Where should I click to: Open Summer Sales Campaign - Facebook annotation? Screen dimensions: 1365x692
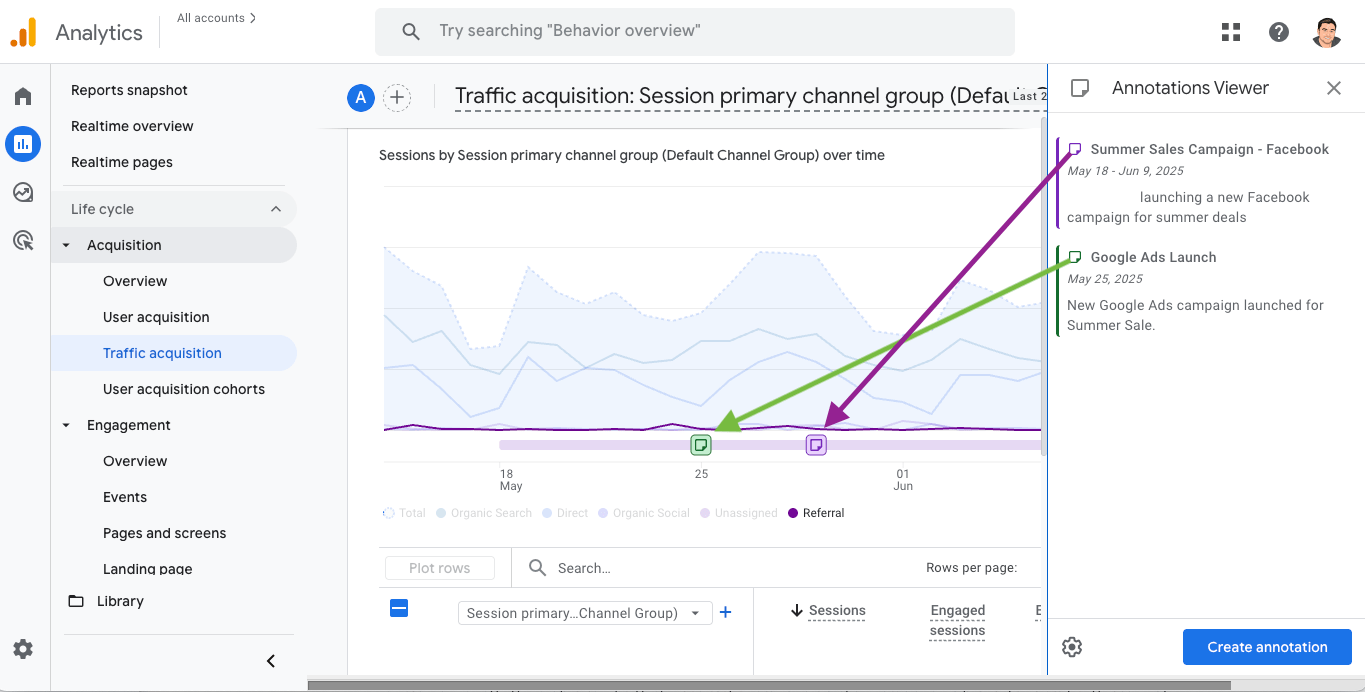coord(1210,149)
